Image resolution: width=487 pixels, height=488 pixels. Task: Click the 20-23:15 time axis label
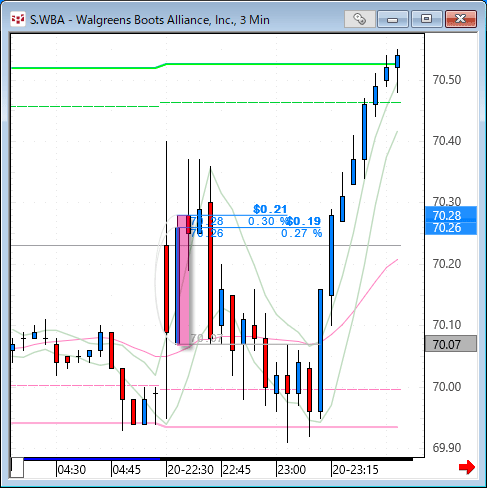tap(355, 470)
